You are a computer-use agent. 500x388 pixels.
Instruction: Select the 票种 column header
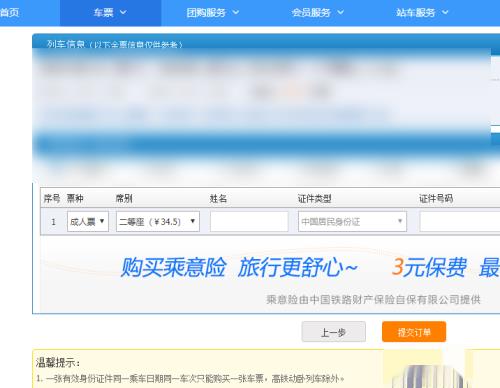click(x=75, y=199)
